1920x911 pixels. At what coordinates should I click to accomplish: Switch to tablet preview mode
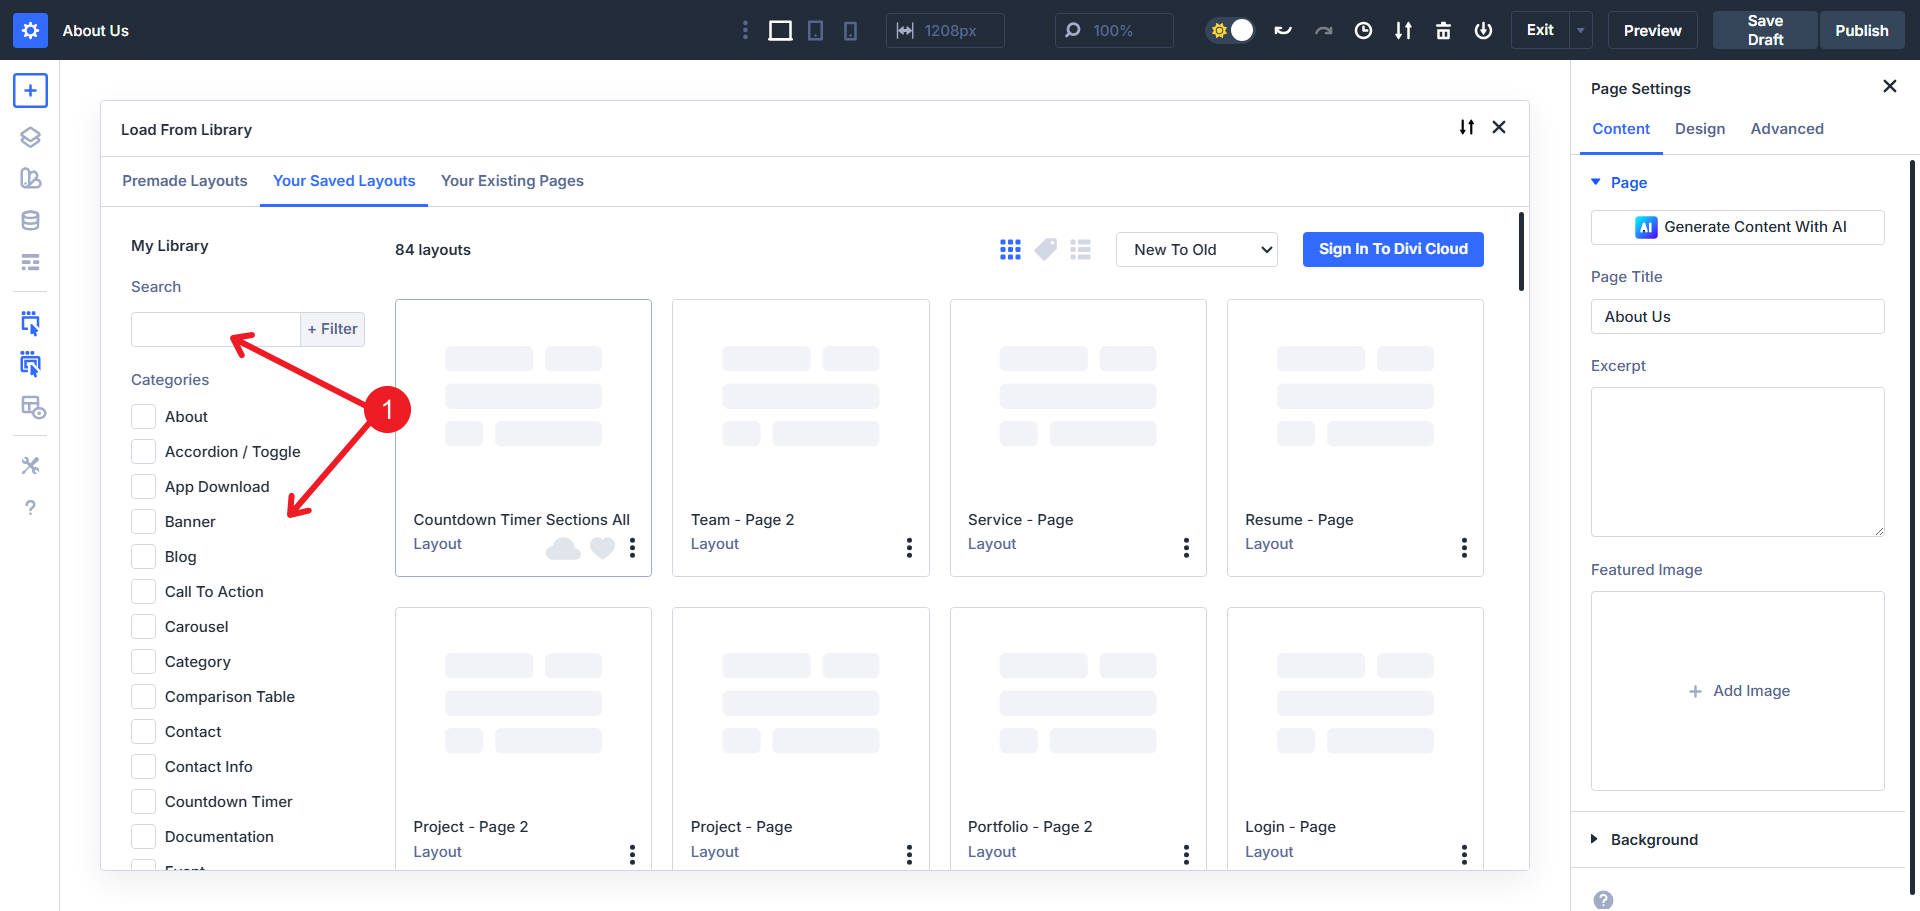click(815, 30)
